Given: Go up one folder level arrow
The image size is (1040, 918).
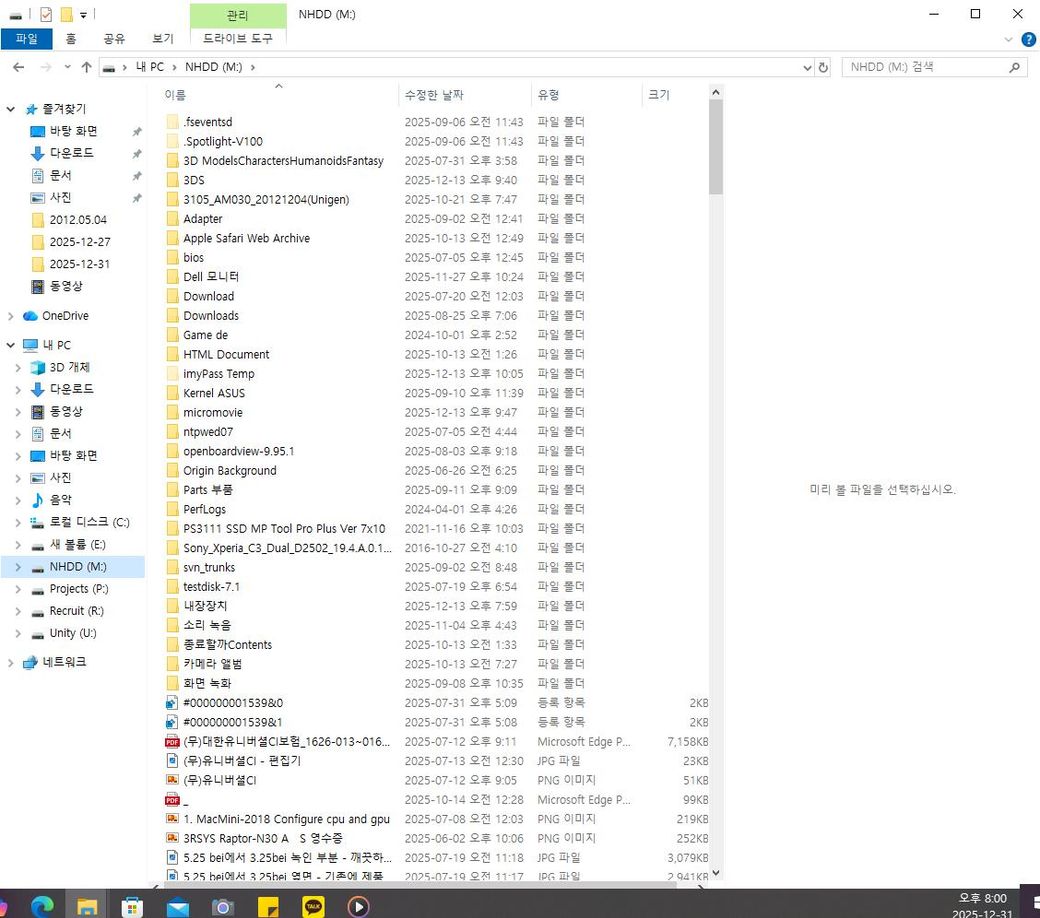Looking at the screenshot, I should tap(86, 67).
